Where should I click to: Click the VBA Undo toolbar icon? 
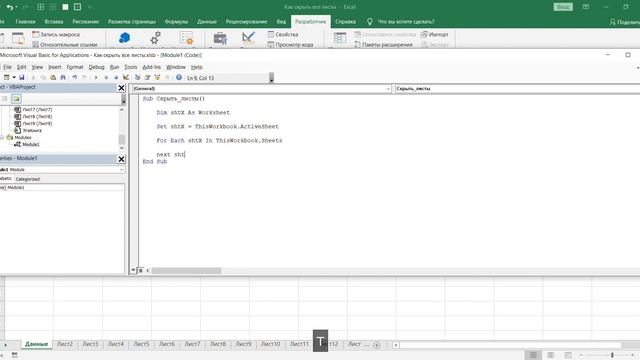pos(75,78)
